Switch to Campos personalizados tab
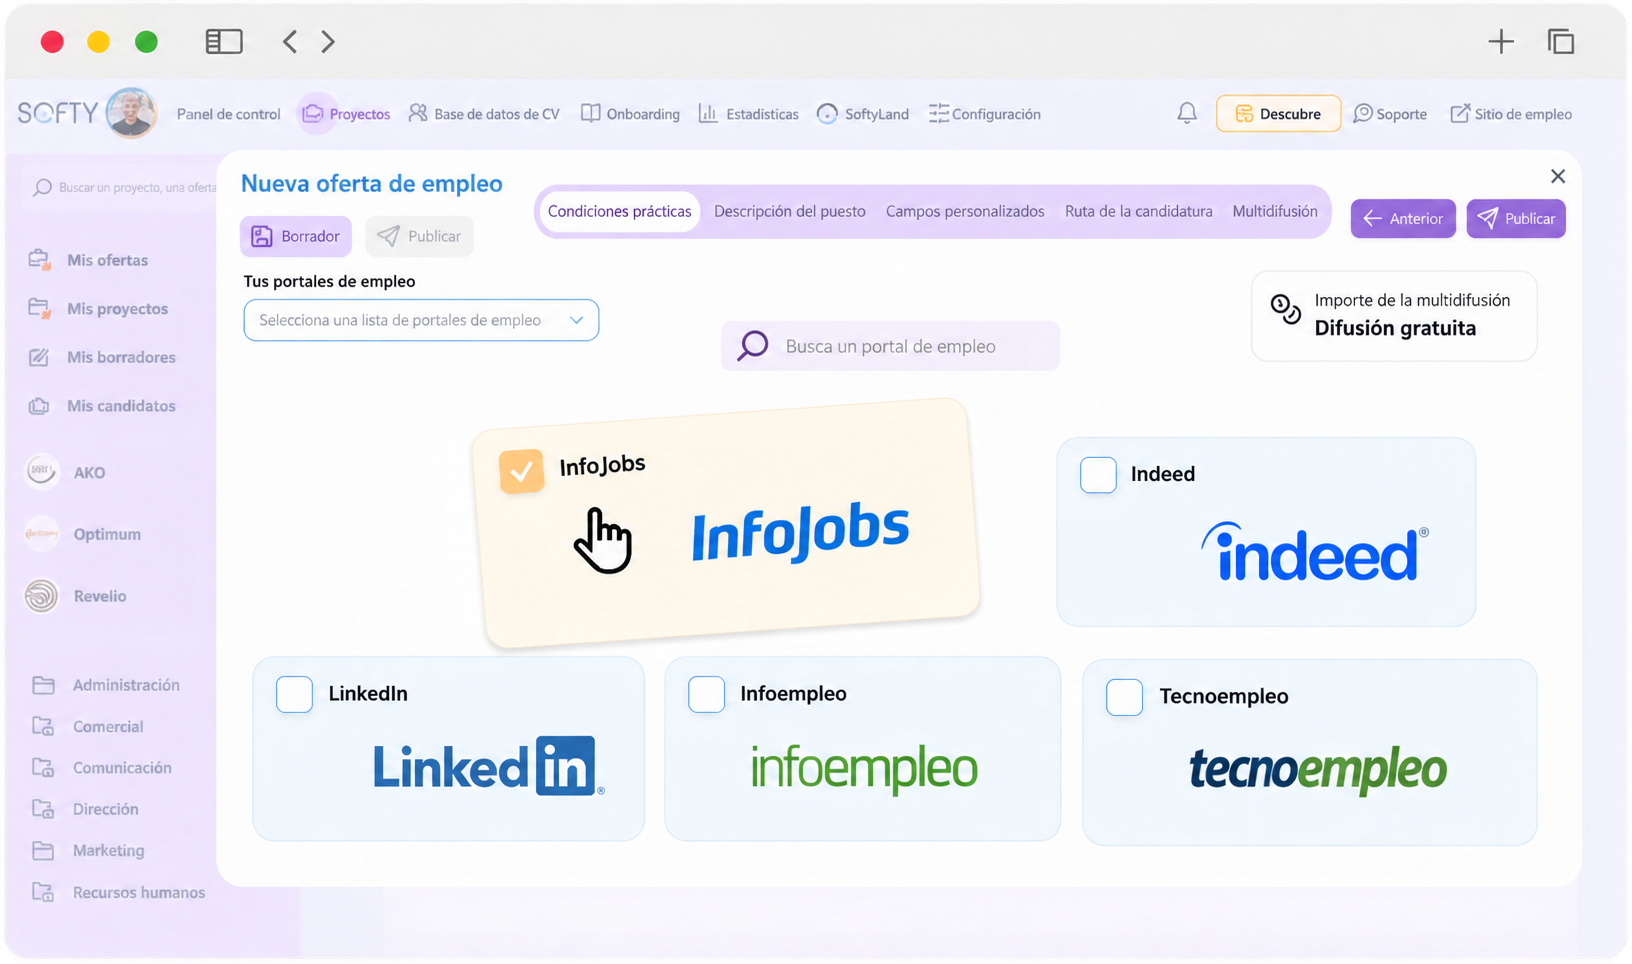1632x964 pixels. pos(965,211)
